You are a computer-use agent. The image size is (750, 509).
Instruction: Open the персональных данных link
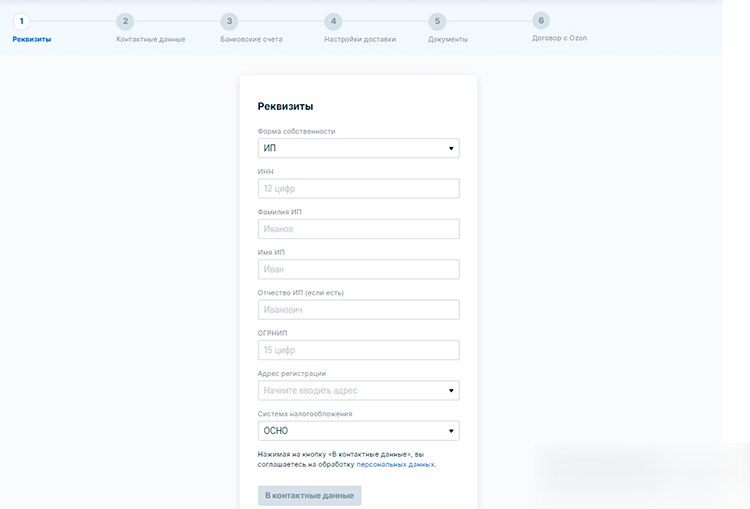click(395, 465)
